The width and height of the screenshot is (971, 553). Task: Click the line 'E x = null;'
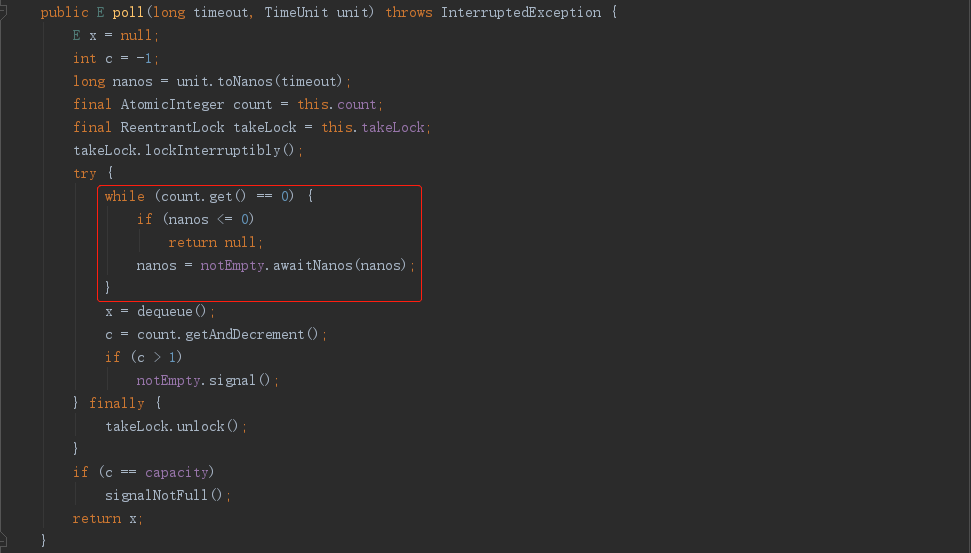coord(116,35)
